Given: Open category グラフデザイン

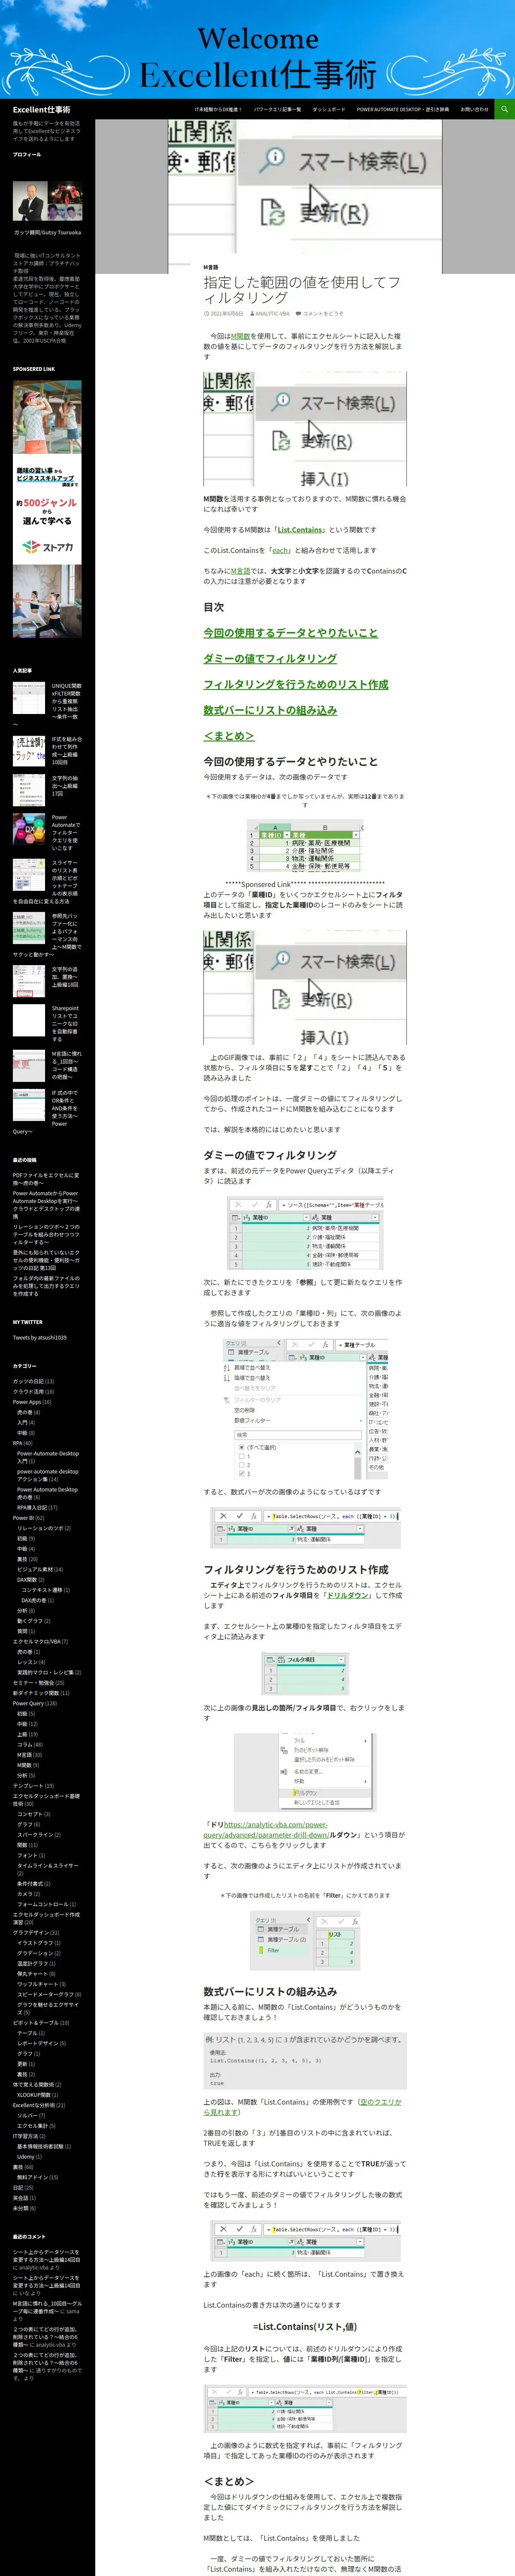Looking at the screenshot, I should tap(31, 1932).
